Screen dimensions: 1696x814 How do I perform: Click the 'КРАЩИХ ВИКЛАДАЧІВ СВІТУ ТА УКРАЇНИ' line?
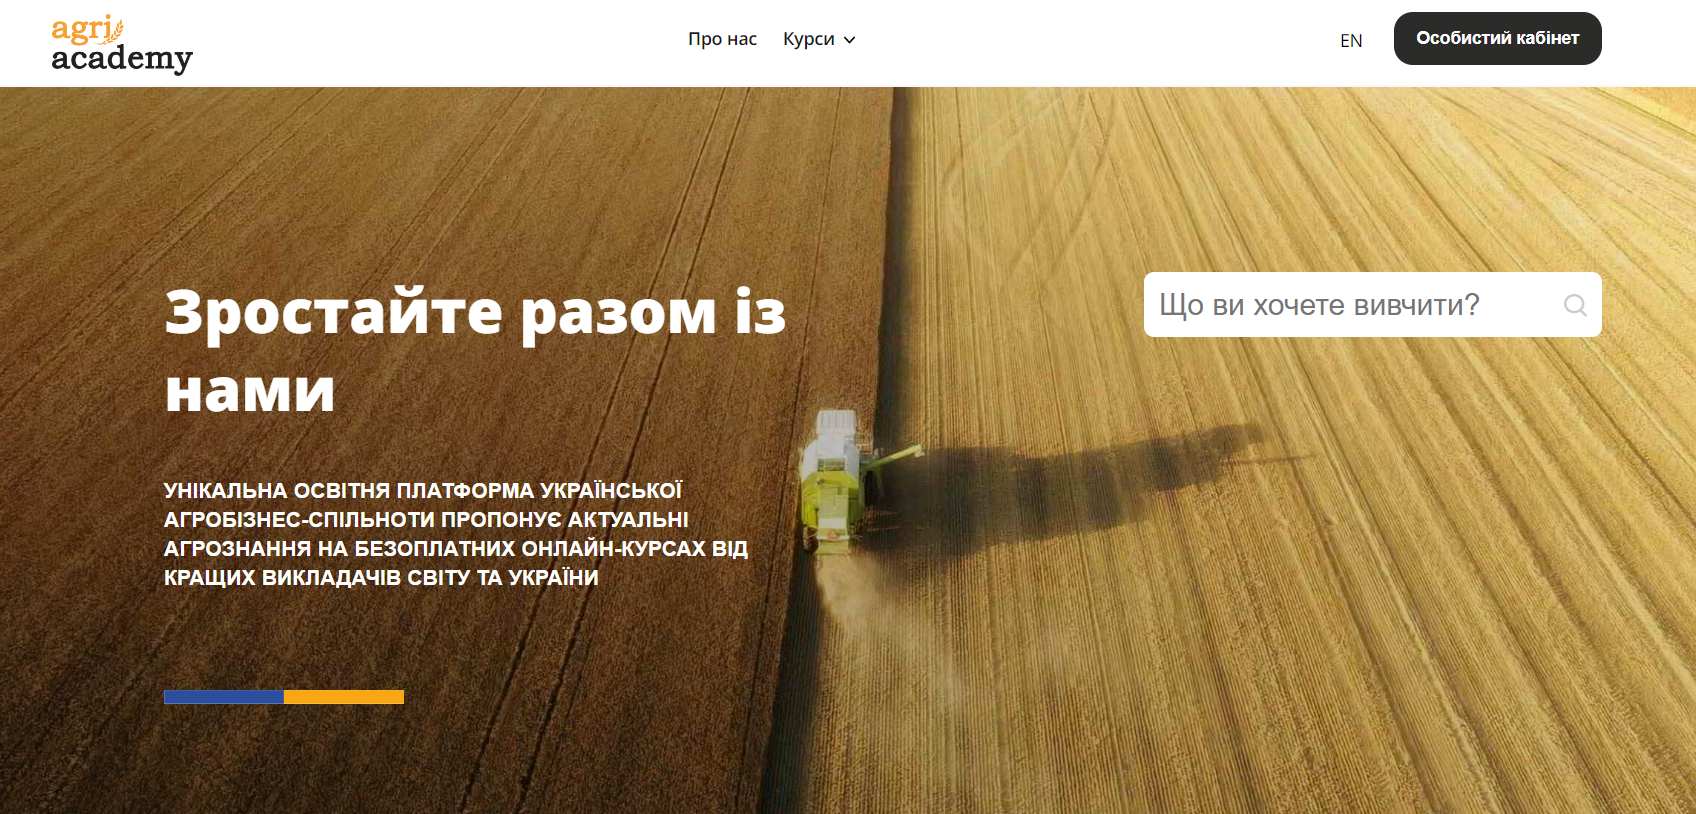[381, 578]
